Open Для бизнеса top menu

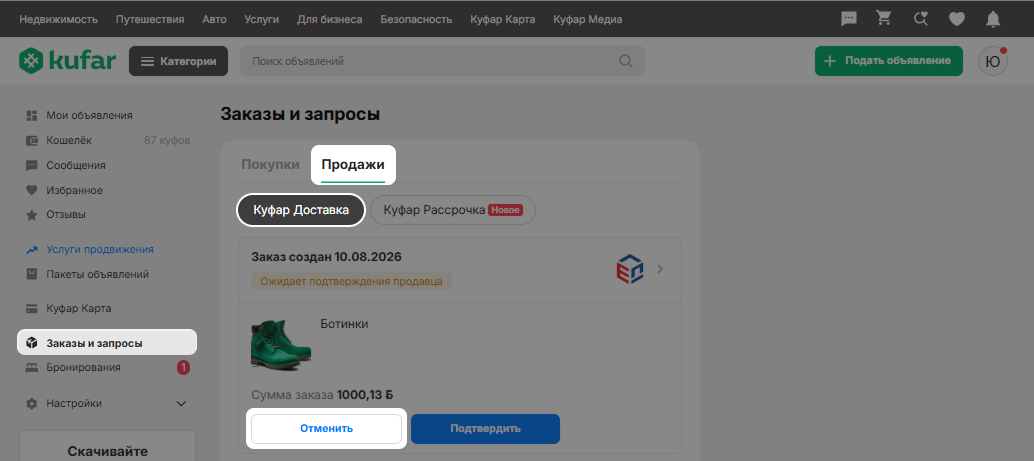point(330,19)
